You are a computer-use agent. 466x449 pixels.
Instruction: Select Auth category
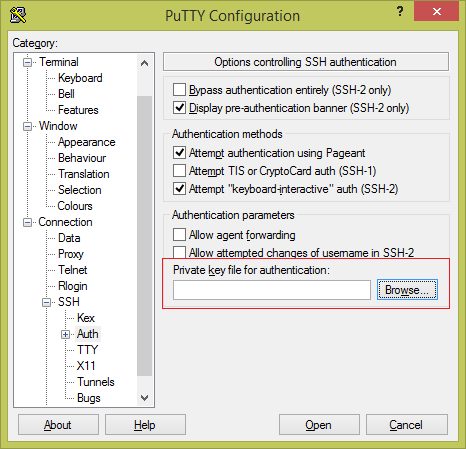87,334
